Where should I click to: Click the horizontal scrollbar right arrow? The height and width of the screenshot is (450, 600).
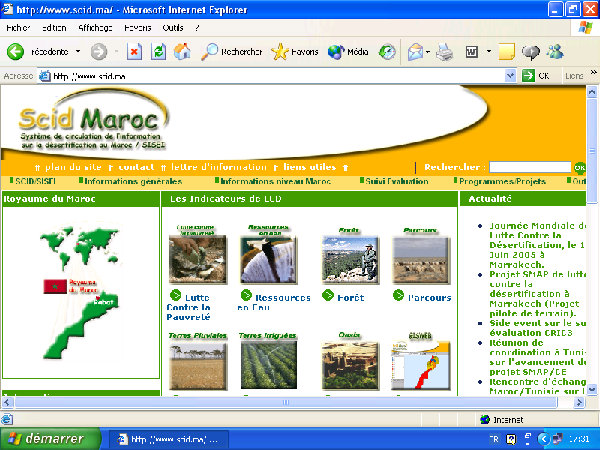click(579, 402)
